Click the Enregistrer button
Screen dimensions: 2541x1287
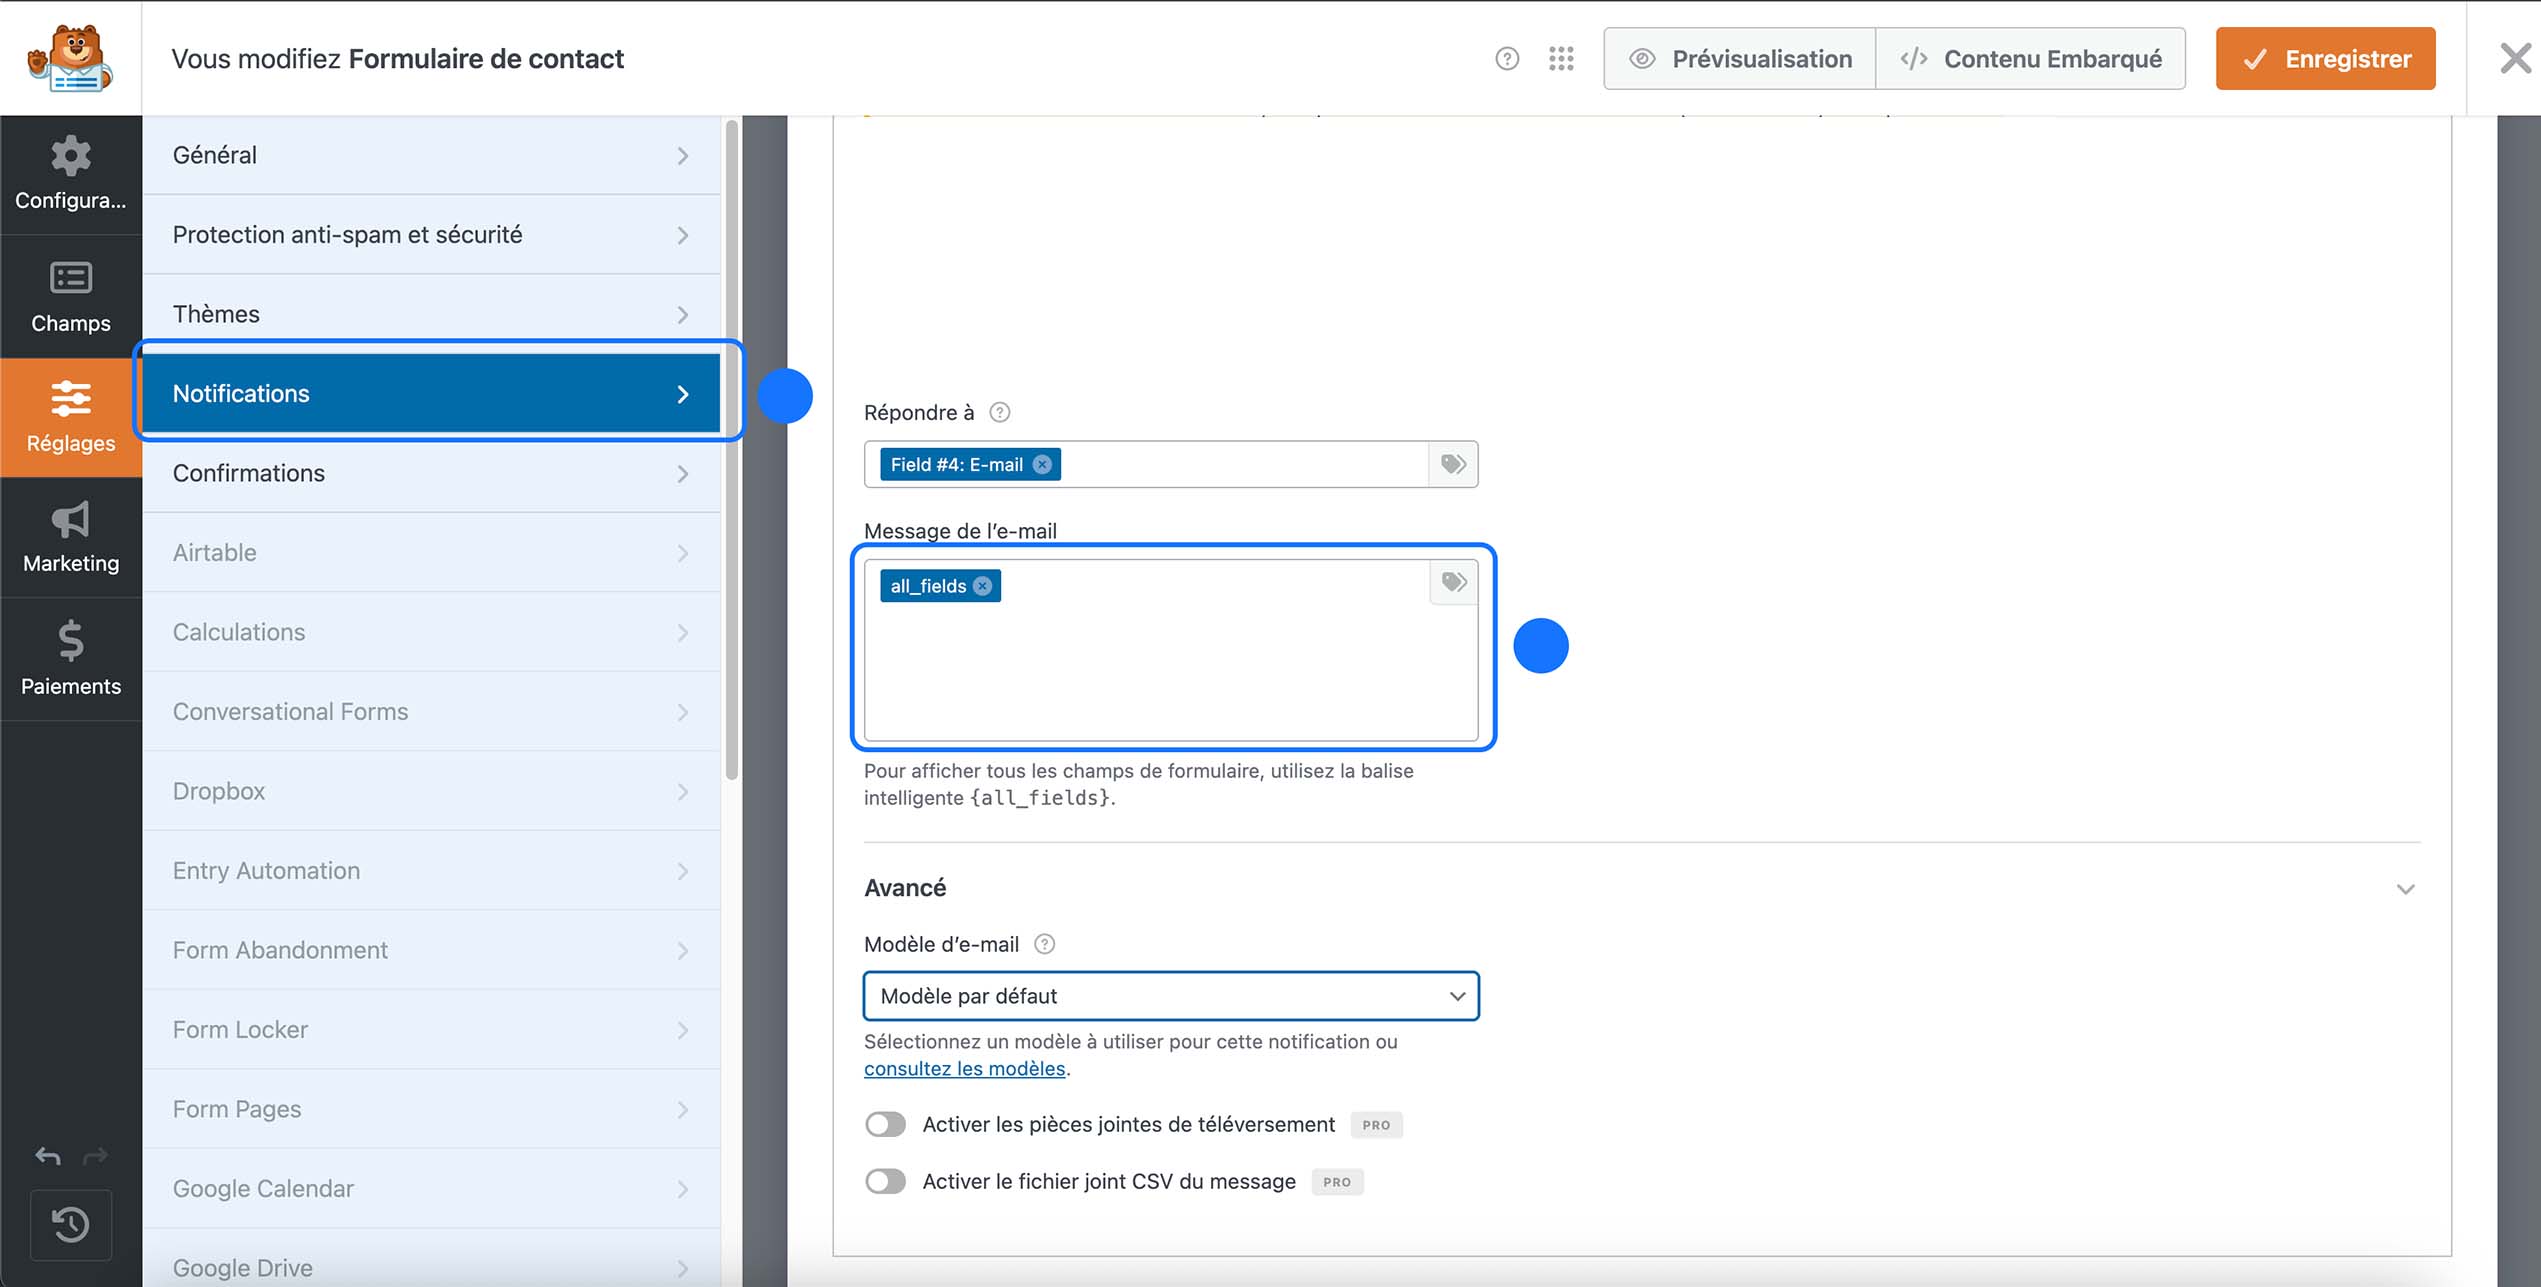point(2325,58)
